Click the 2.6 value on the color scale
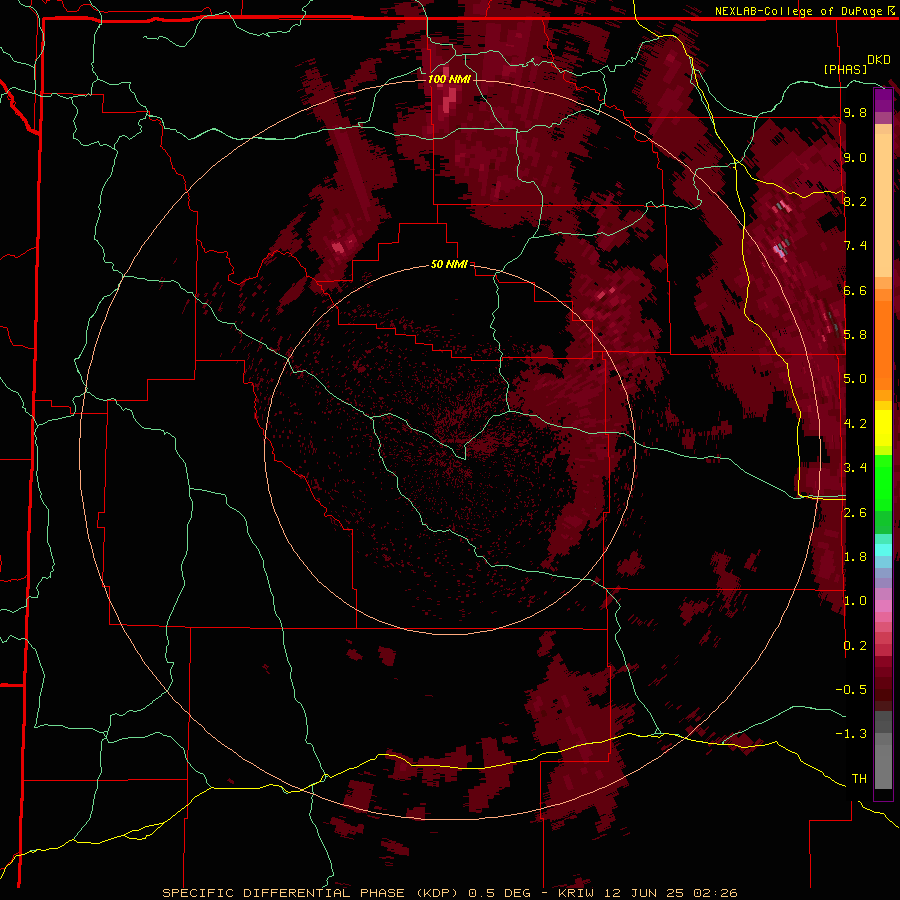900x900 pixels. pyautogui.click(x=855, y=513)
